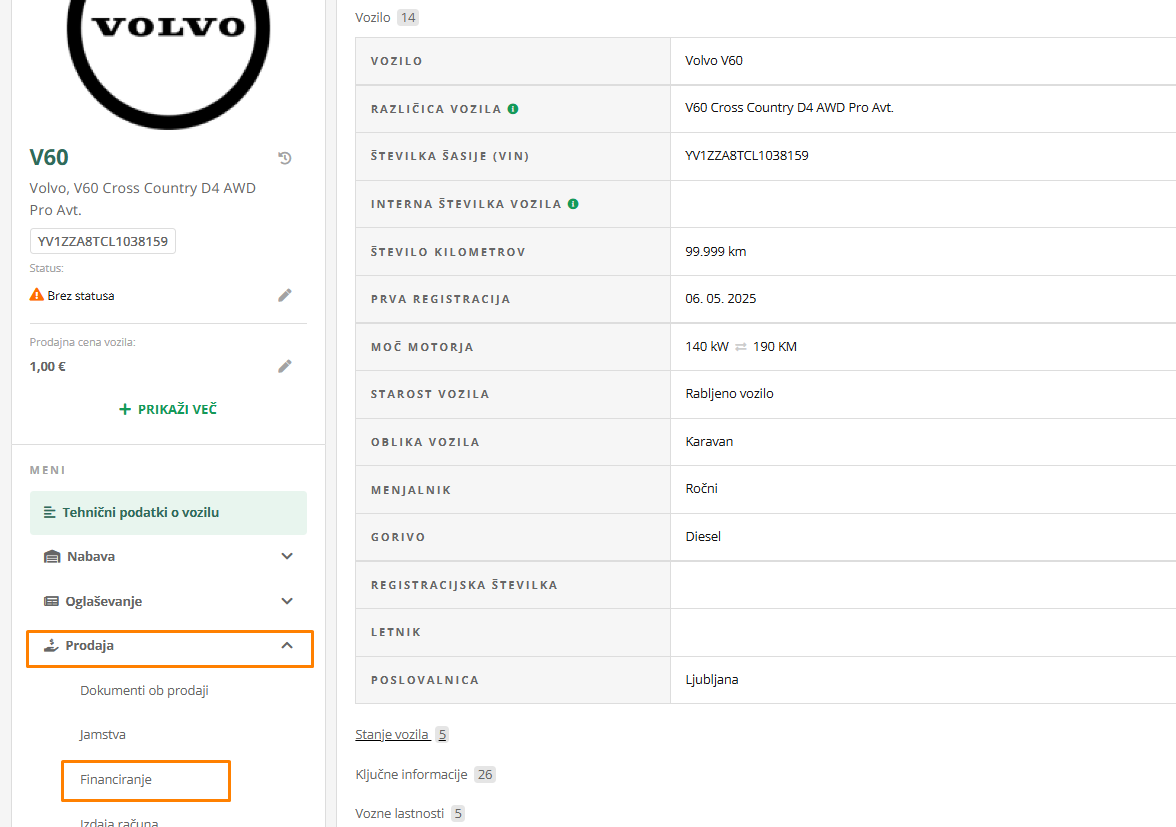Open the Nabava menu item
This screenshot has height=827, width=1176.
coord(169,556)
